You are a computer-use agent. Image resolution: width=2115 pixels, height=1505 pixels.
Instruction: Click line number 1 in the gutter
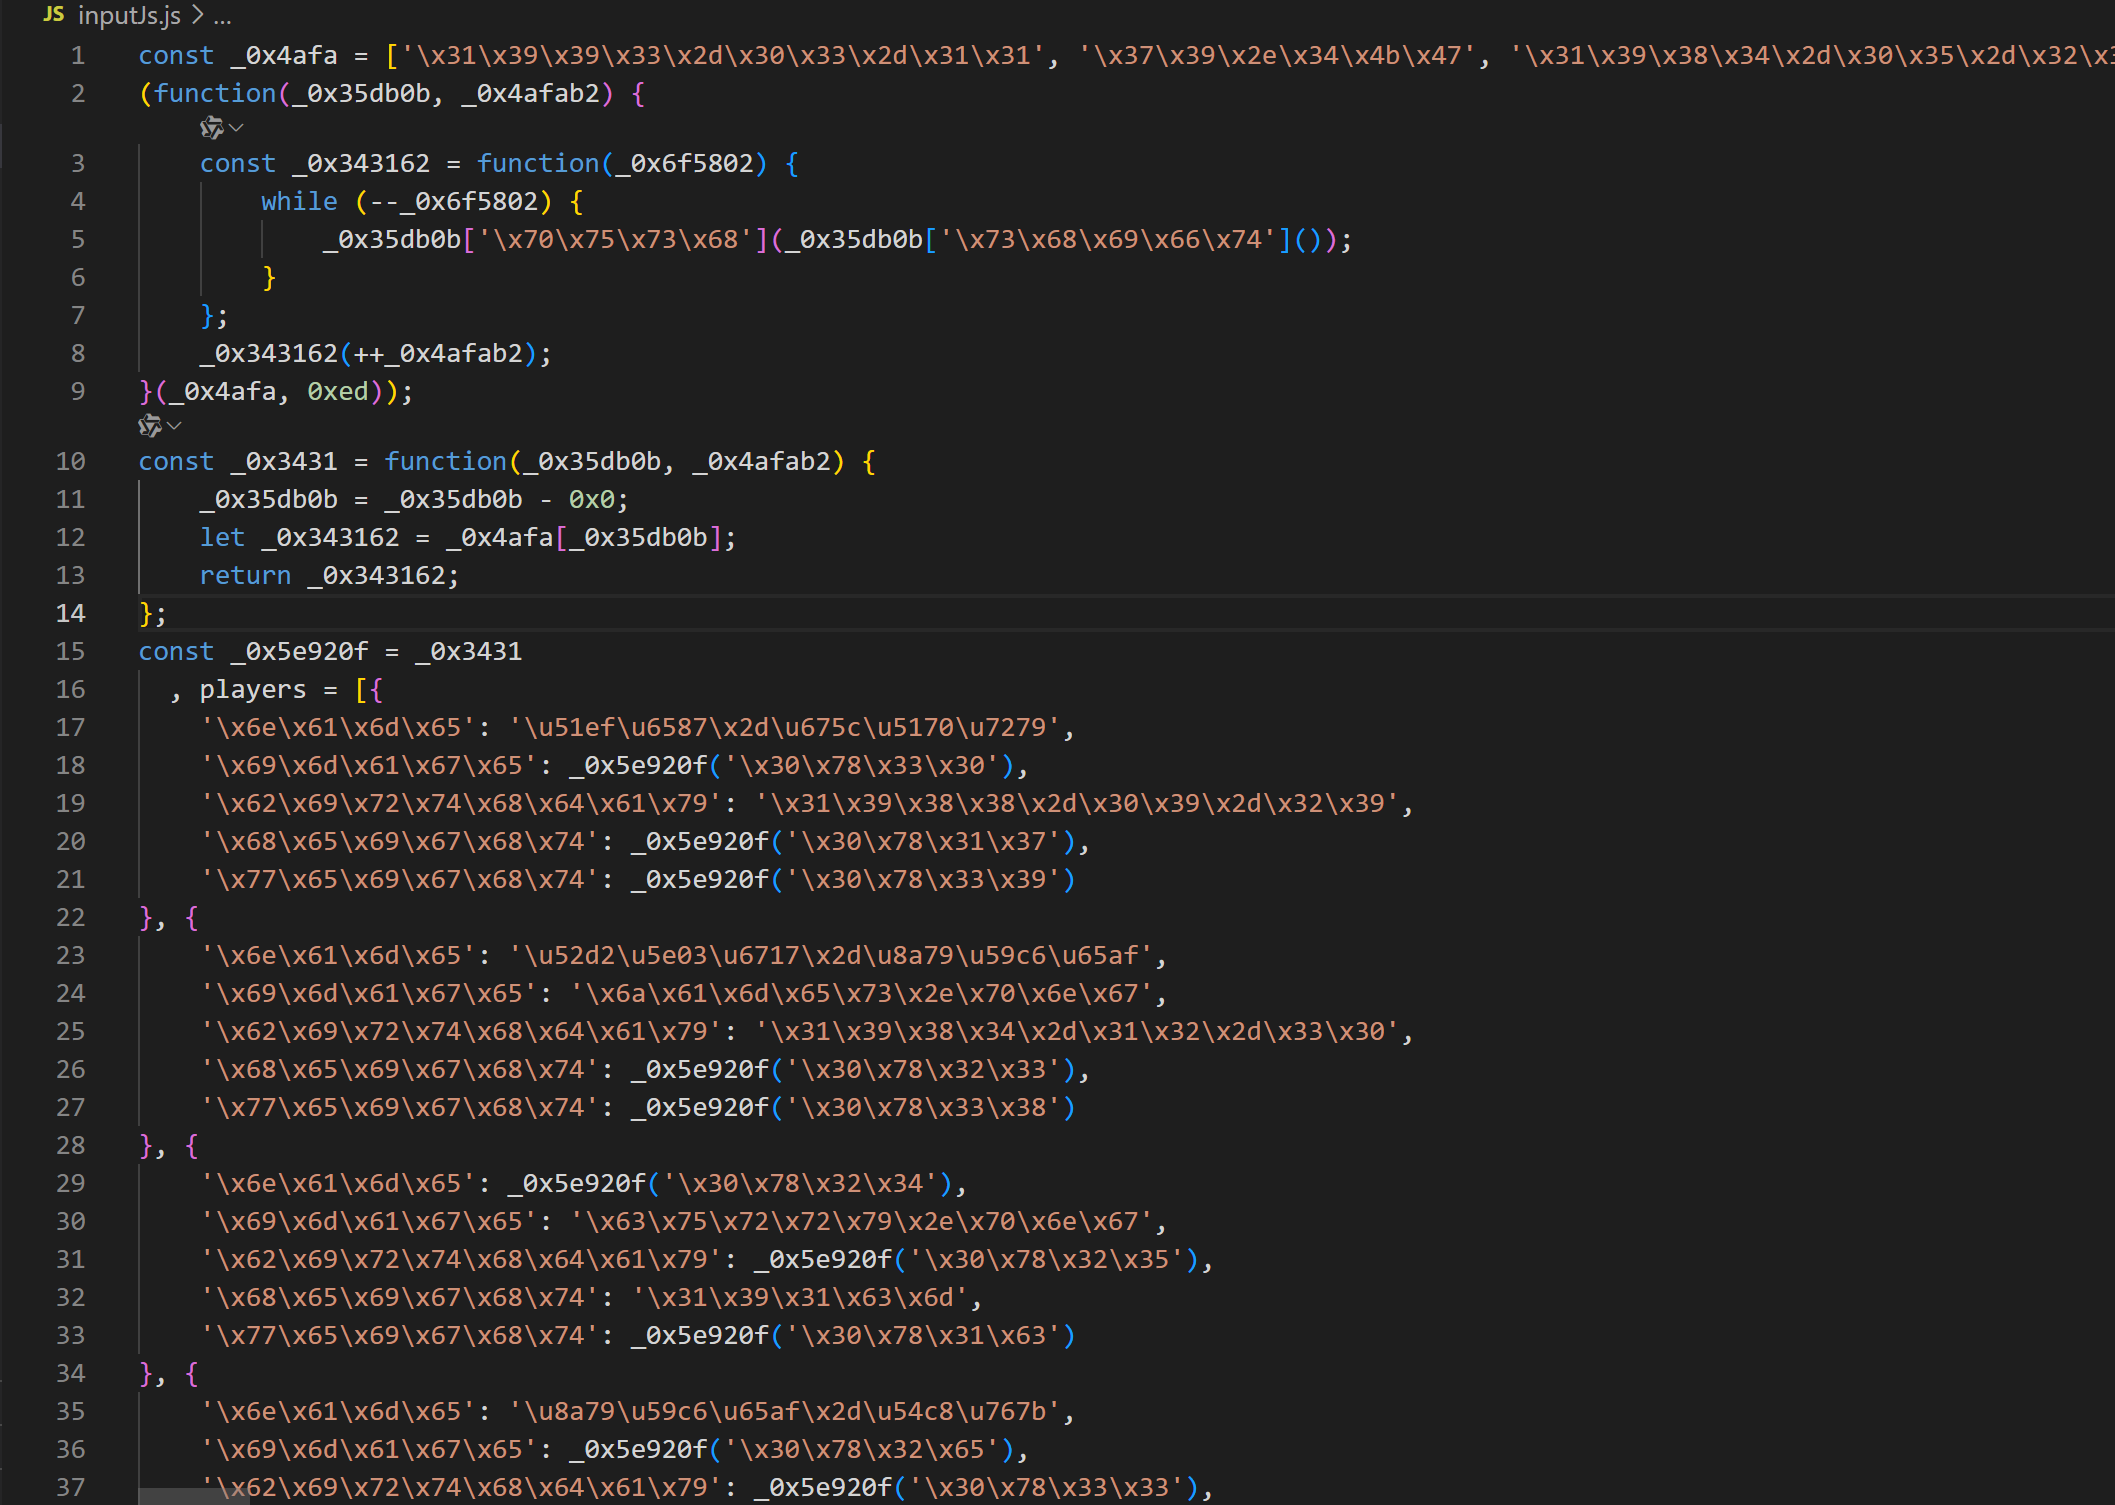77,55
